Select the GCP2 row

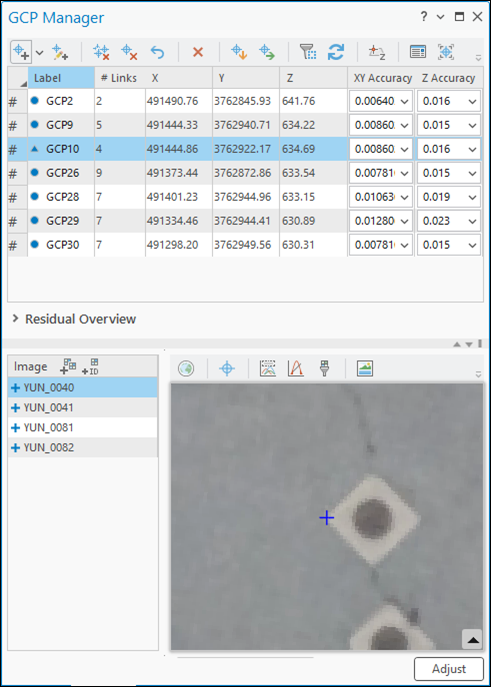tap(245, 101)
